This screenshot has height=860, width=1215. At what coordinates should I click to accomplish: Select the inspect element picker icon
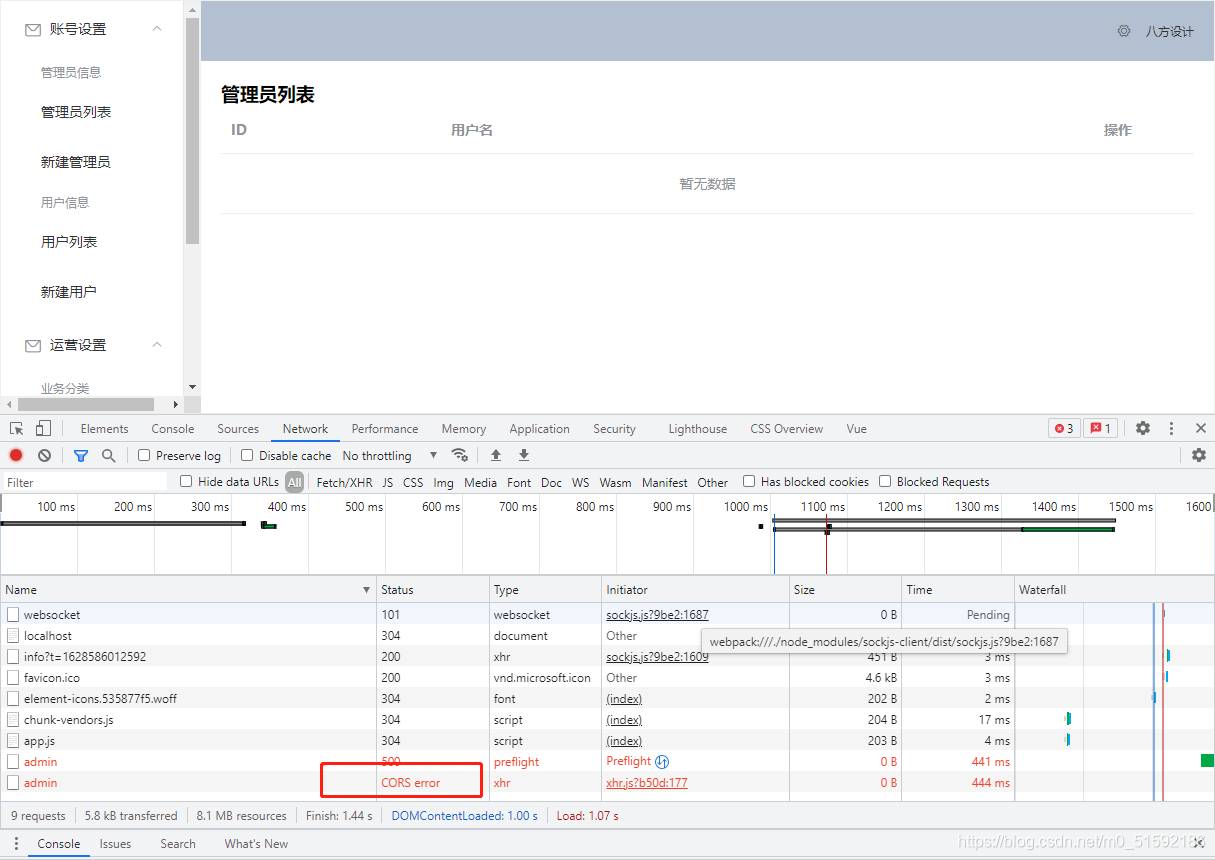pyautogui.click(x=17, y=428)
